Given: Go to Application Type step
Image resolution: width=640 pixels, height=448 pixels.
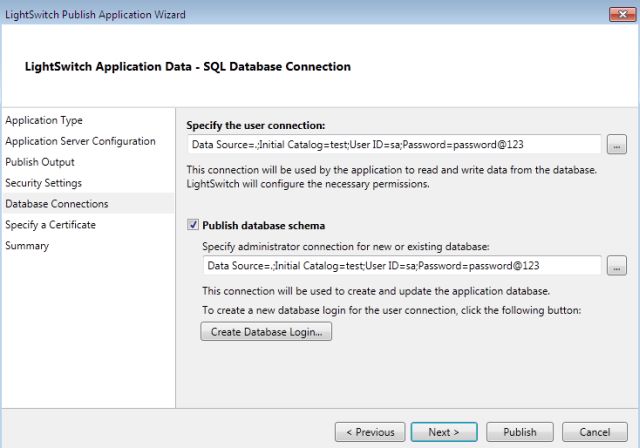Looking at the screenshot, I should (44, 120).
